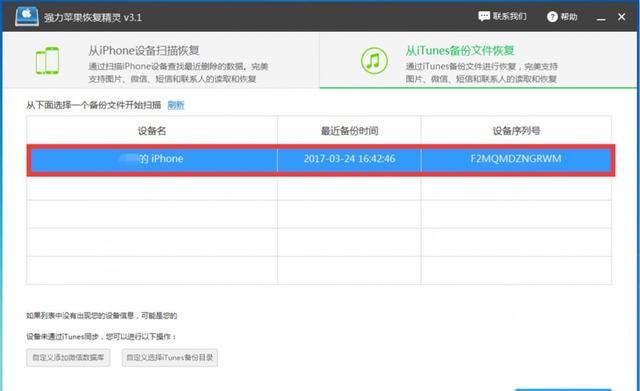Click the blue button at bottom right
Image resolution: width=640 pixels, height=391 pixels.
563,390
